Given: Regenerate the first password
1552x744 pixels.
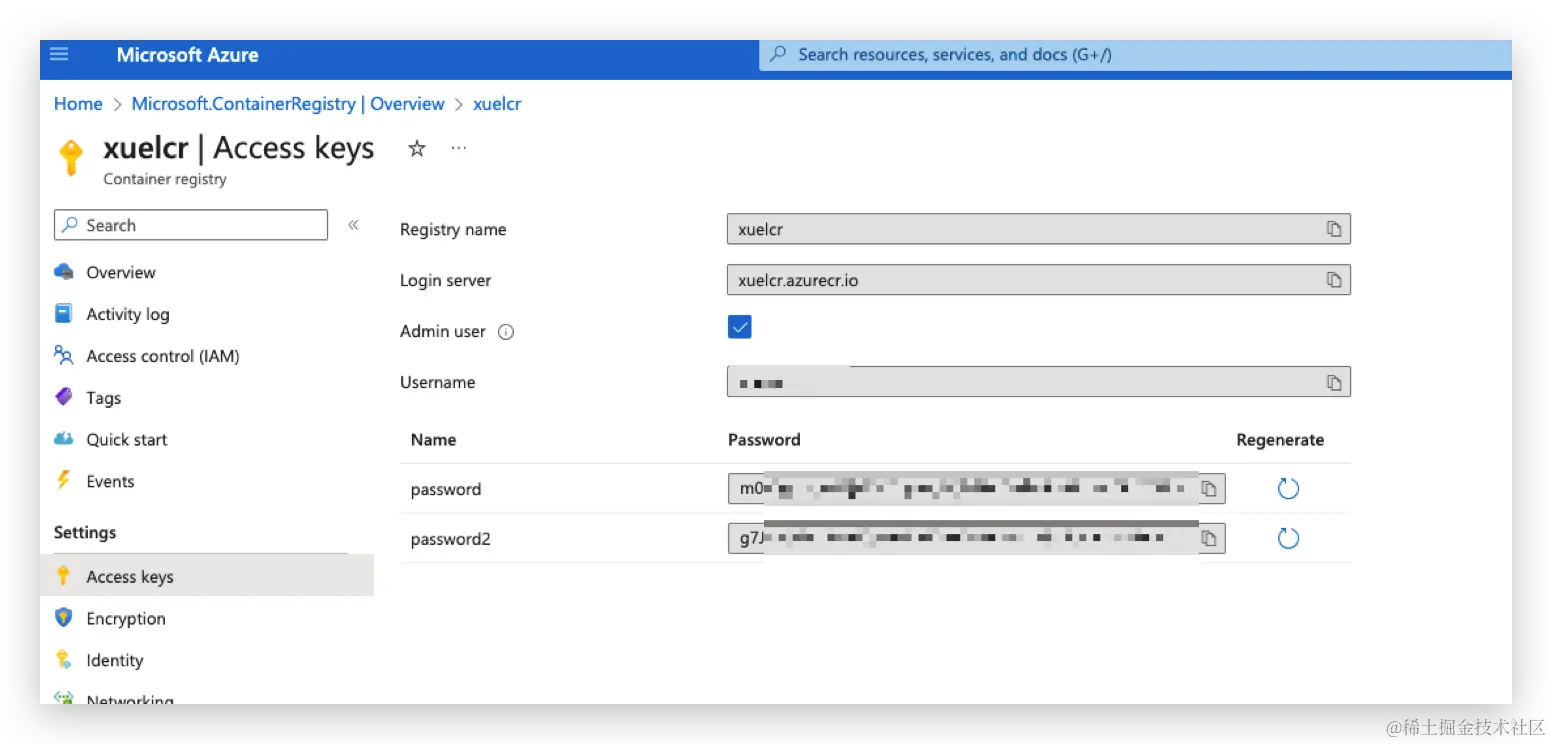Looking at the screenshot, I should [1288, 489].
